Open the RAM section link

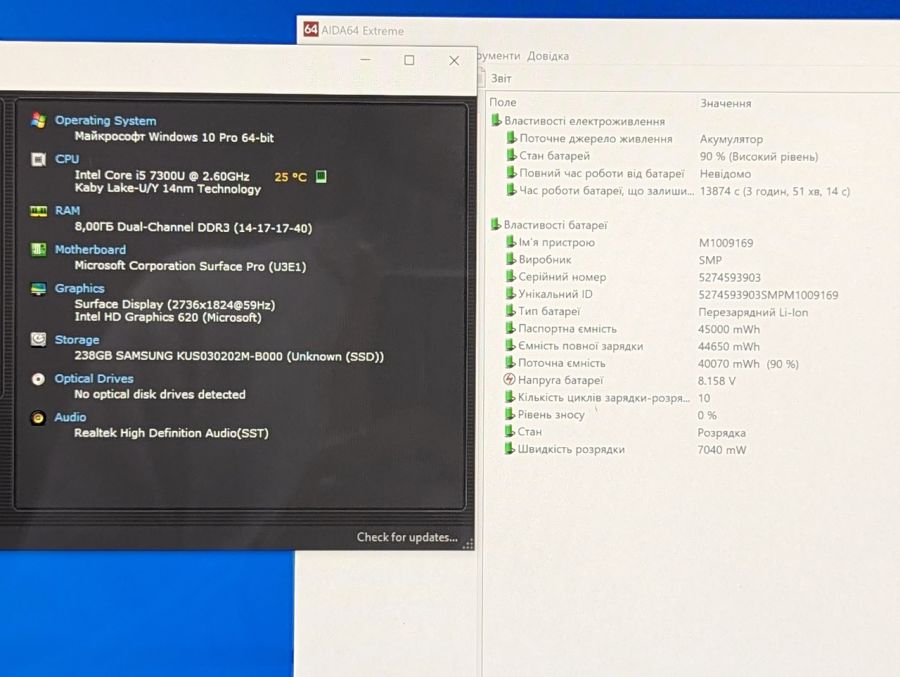(68, 211)
